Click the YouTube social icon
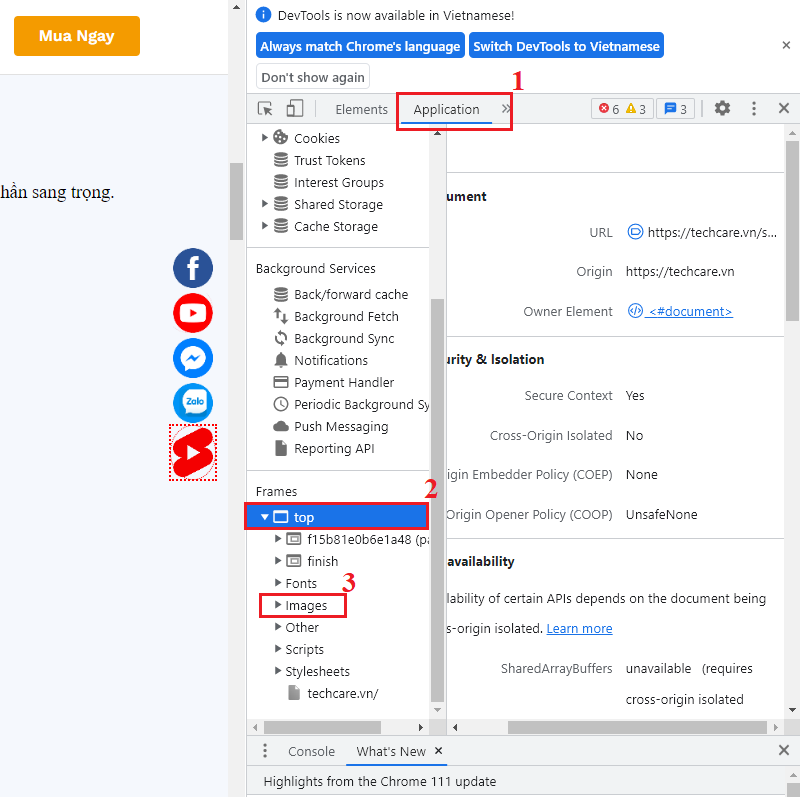 (x=193, y=313)
